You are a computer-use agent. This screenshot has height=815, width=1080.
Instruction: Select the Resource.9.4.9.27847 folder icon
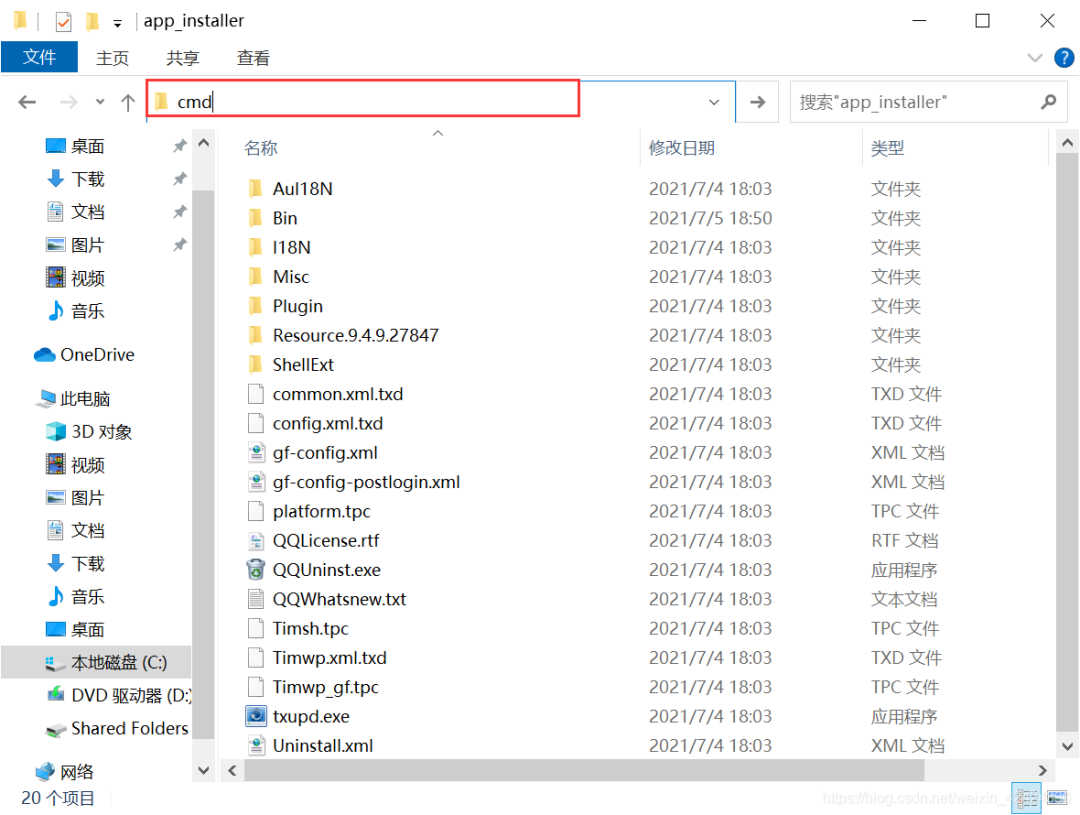tap(256, 335)
